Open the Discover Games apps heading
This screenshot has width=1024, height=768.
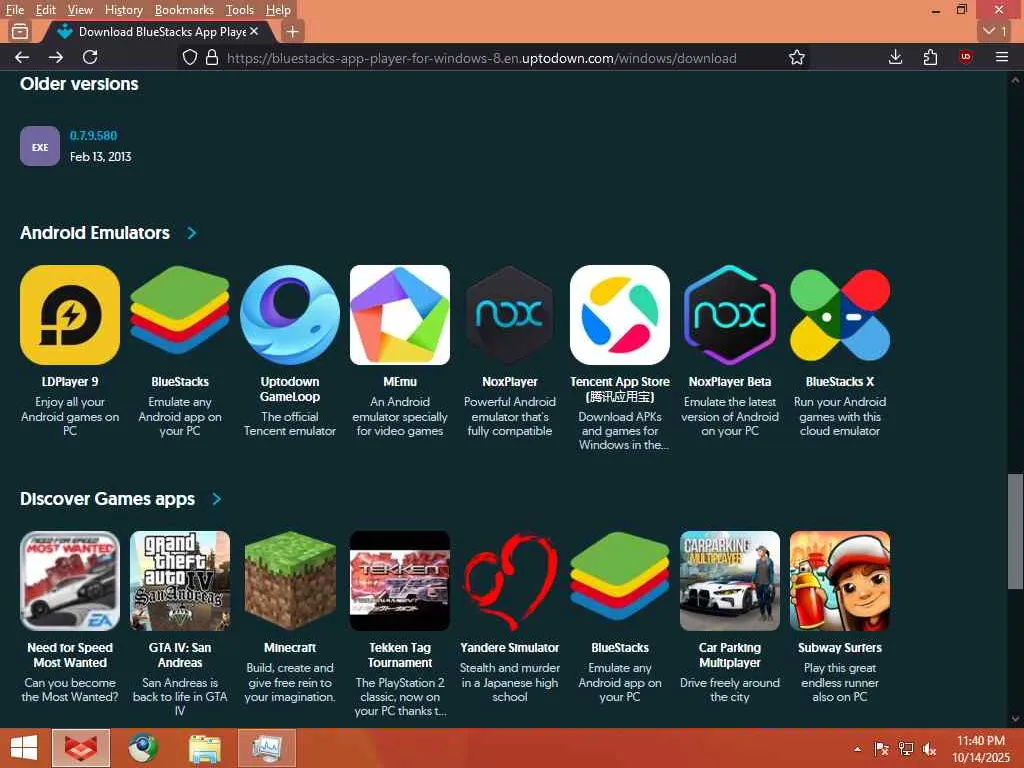click(x=107, y=499)
